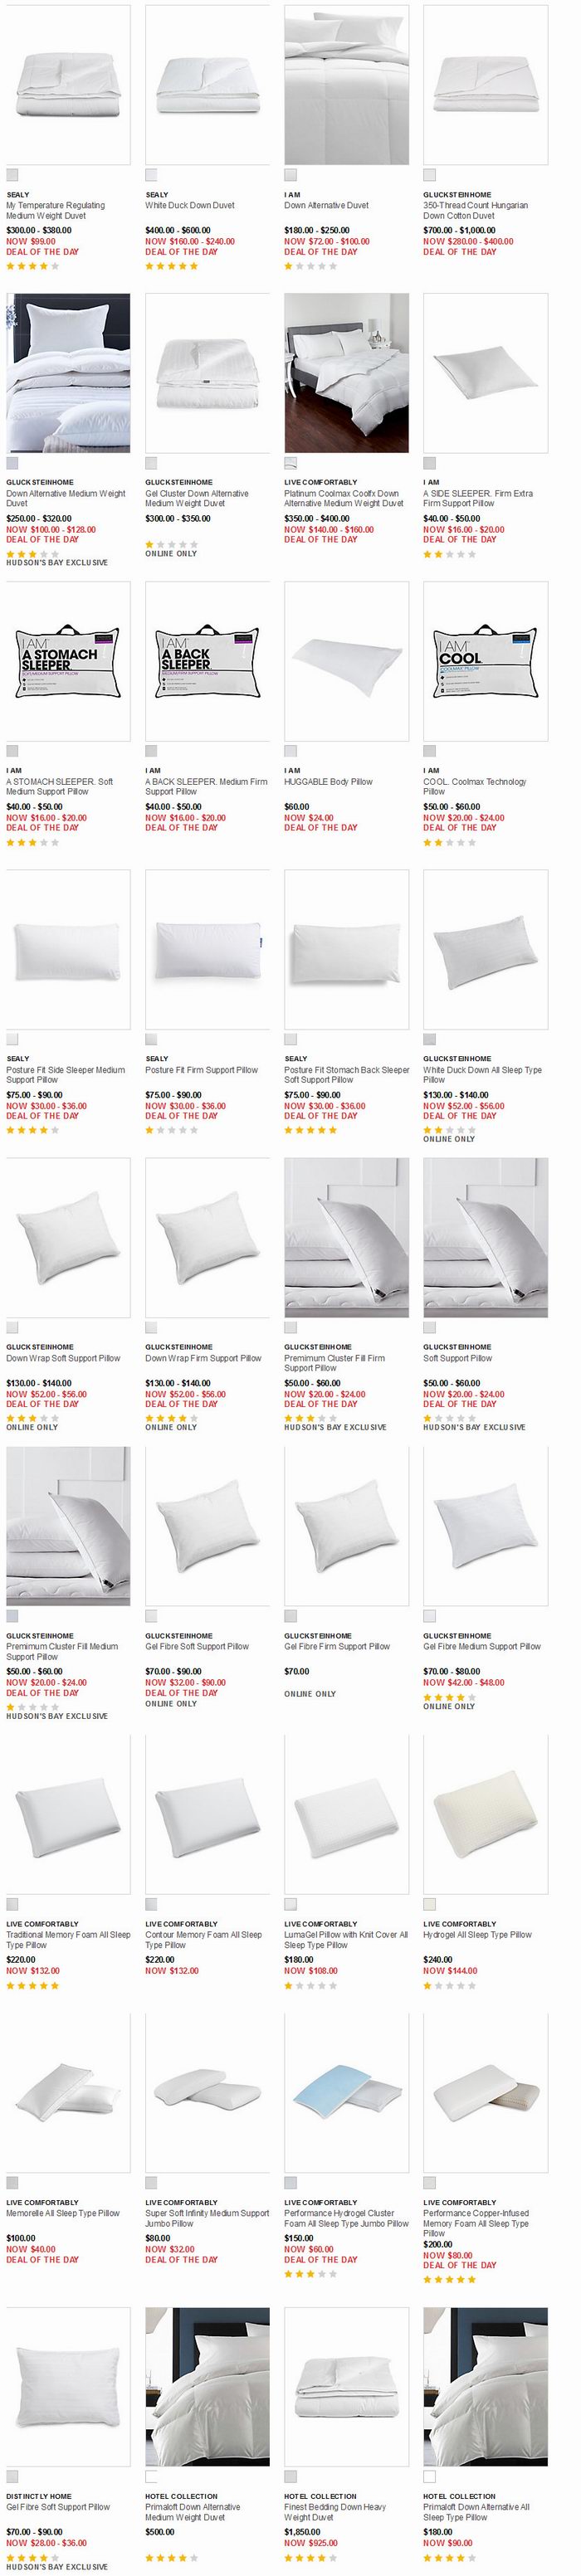Viewport: 581px width, 2576px height.
Task: Select swatch under Platinum Coolmax Coolfx duvet
Action: tap(290, 464)
